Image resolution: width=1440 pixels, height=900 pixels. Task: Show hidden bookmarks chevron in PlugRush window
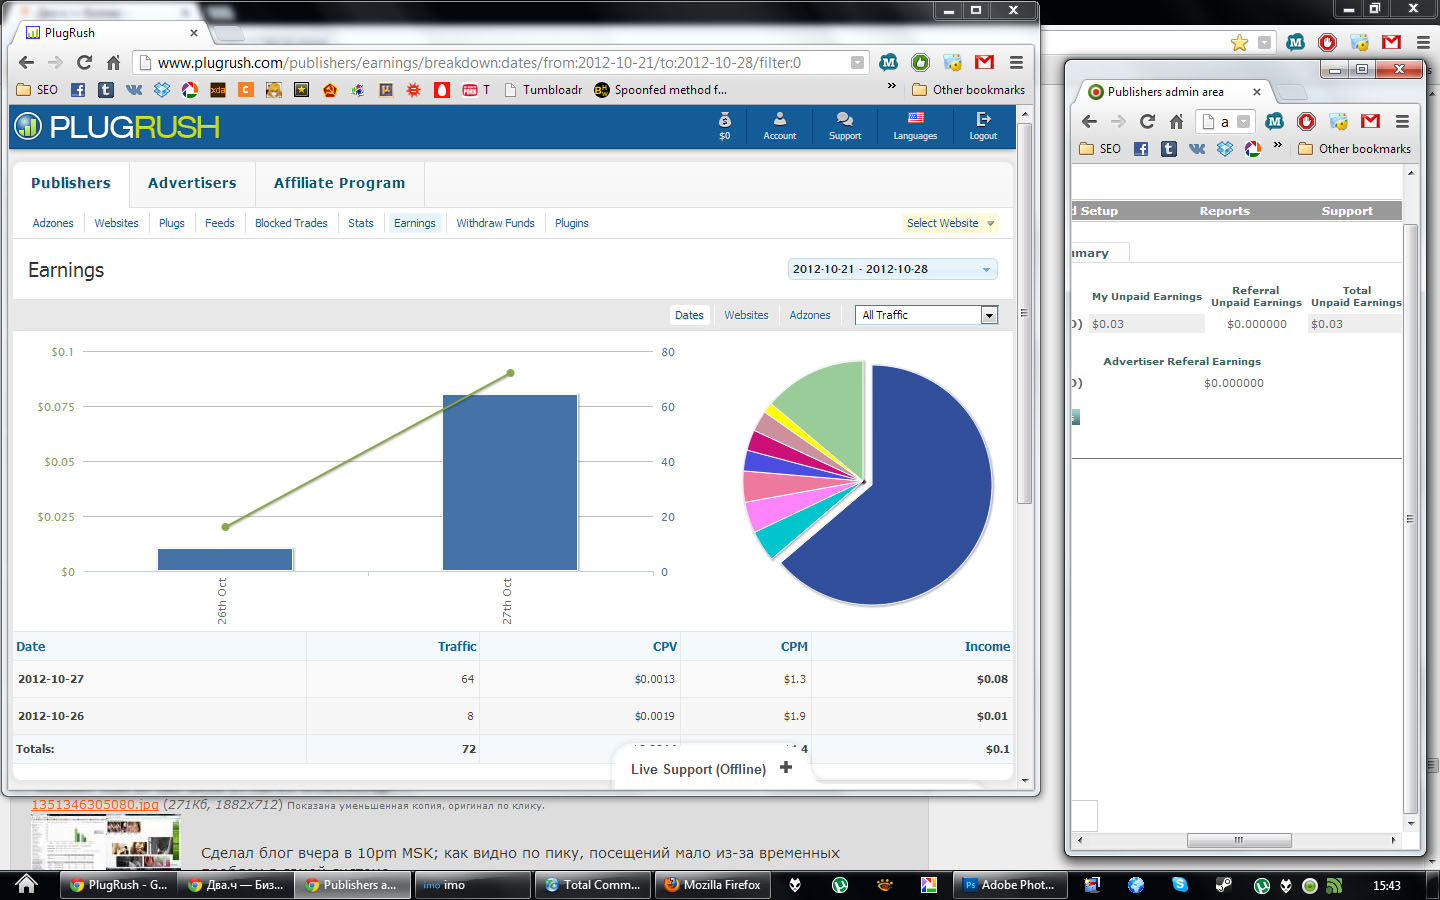click(x=891, y=87)
